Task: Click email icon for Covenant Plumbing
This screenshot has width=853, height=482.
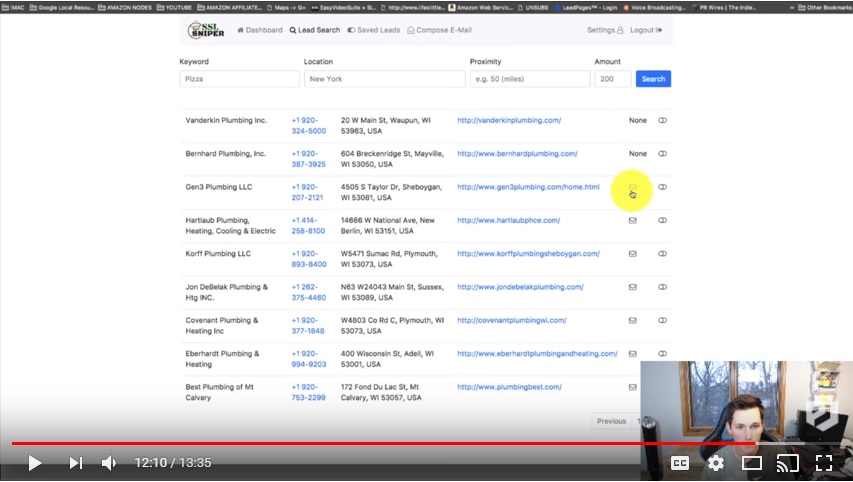Action: [633, 320]
